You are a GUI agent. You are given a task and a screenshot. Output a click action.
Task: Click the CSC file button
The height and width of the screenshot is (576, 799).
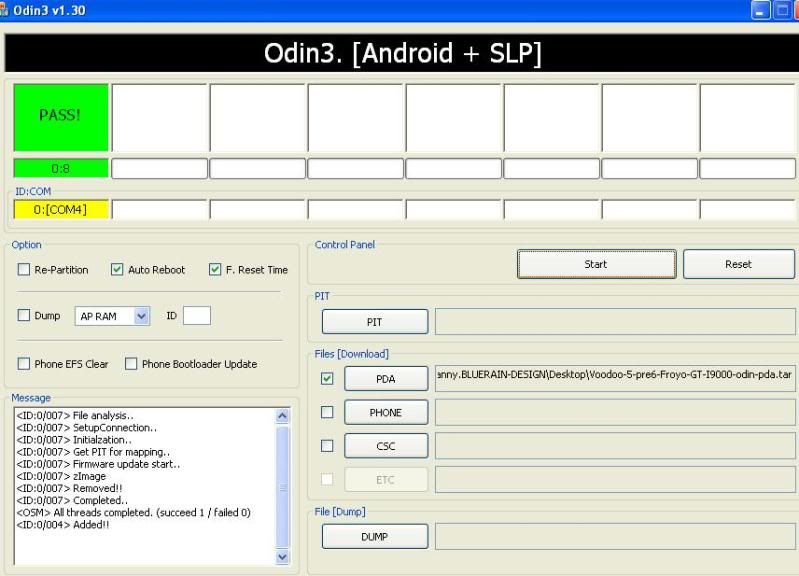click(x=386, y=446)
